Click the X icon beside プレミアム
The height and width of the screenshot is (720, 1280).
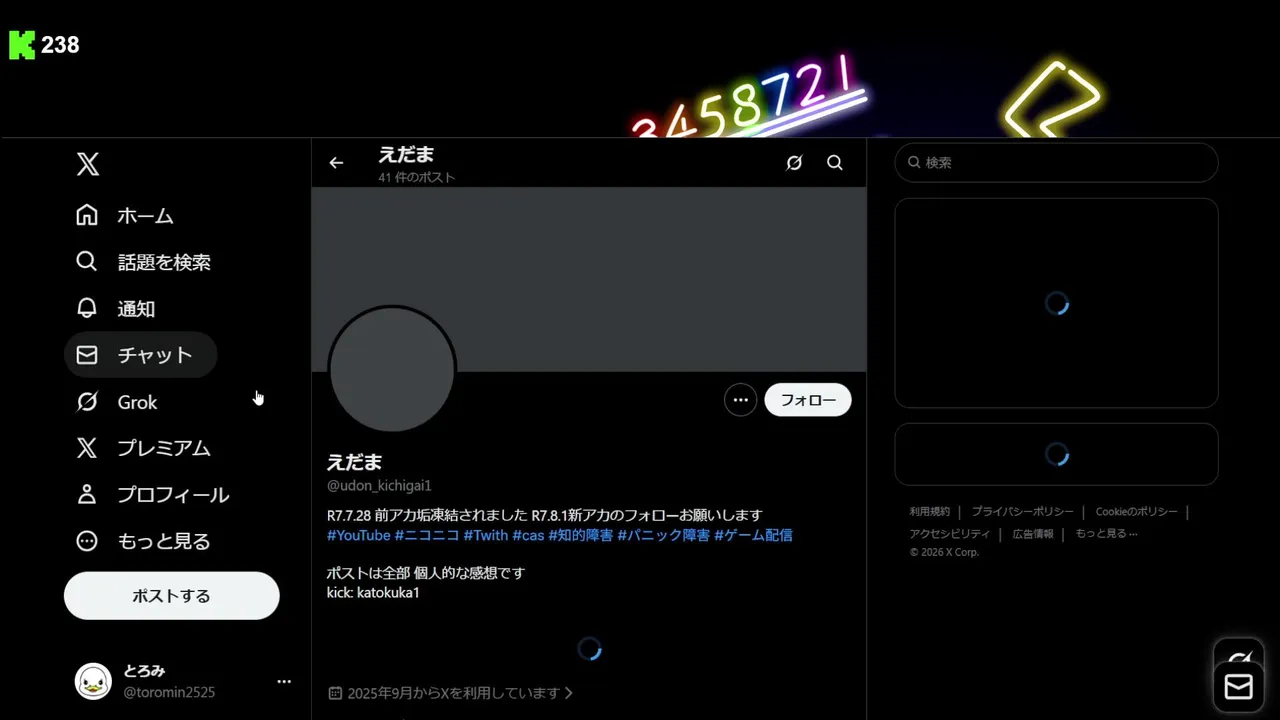coord(87,448)
